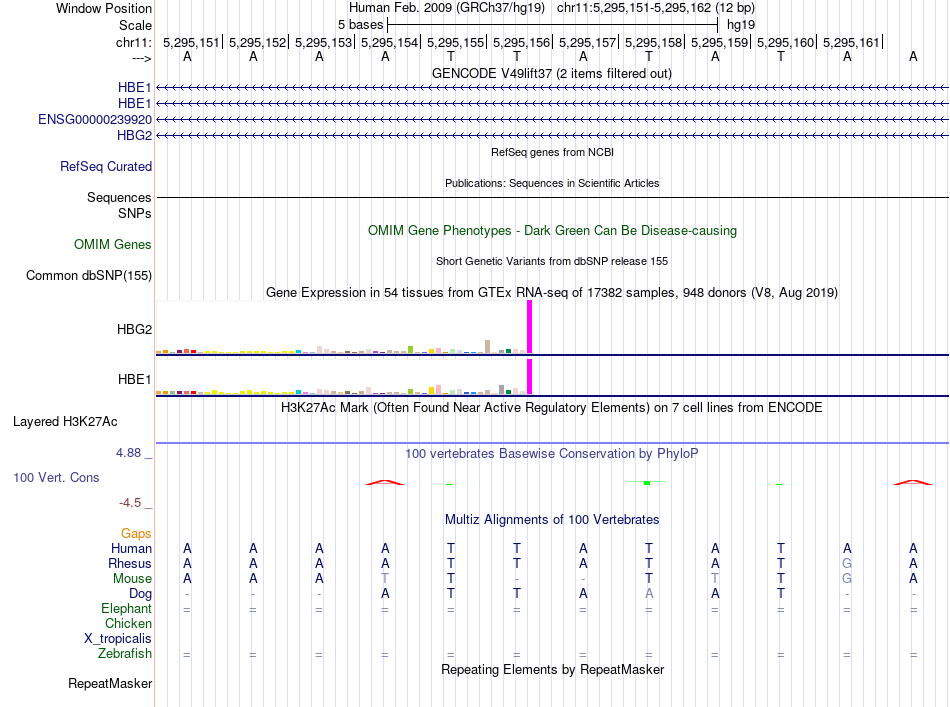The width and height of the screenshot is (950, 707).
Task: Click the magenta bar in HBE1 expression chart
Action: (x=530, y=377)
